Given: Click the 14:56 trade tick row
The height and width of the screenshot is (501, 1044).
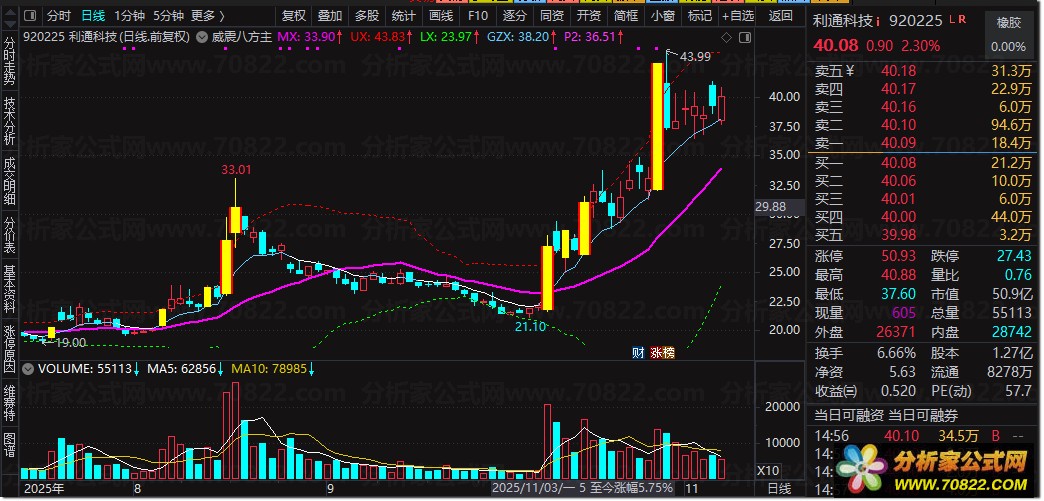Looking at the screenshot, I should 923,436.
